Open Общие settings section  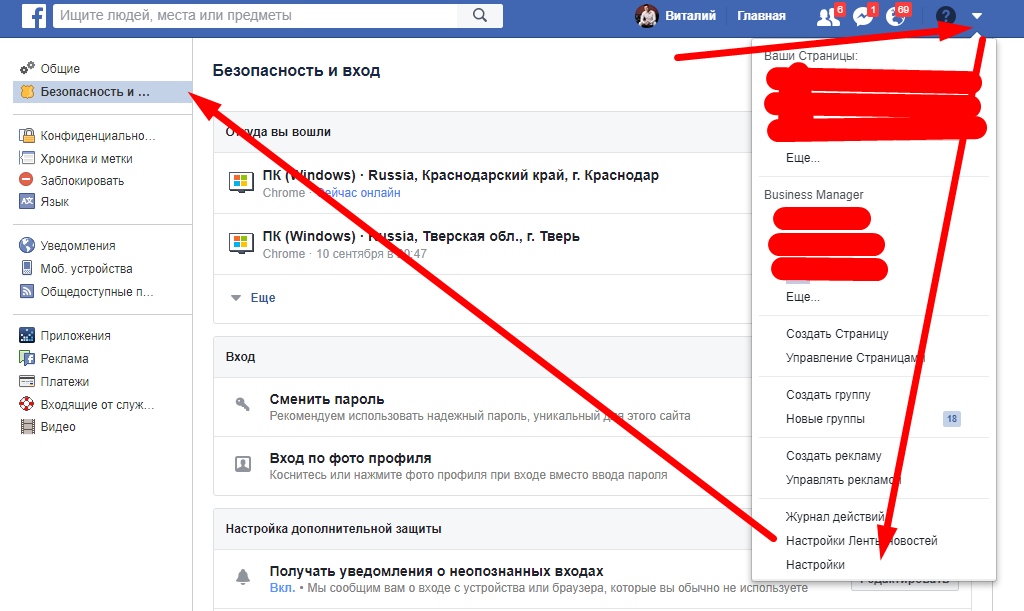coord(60,69)
